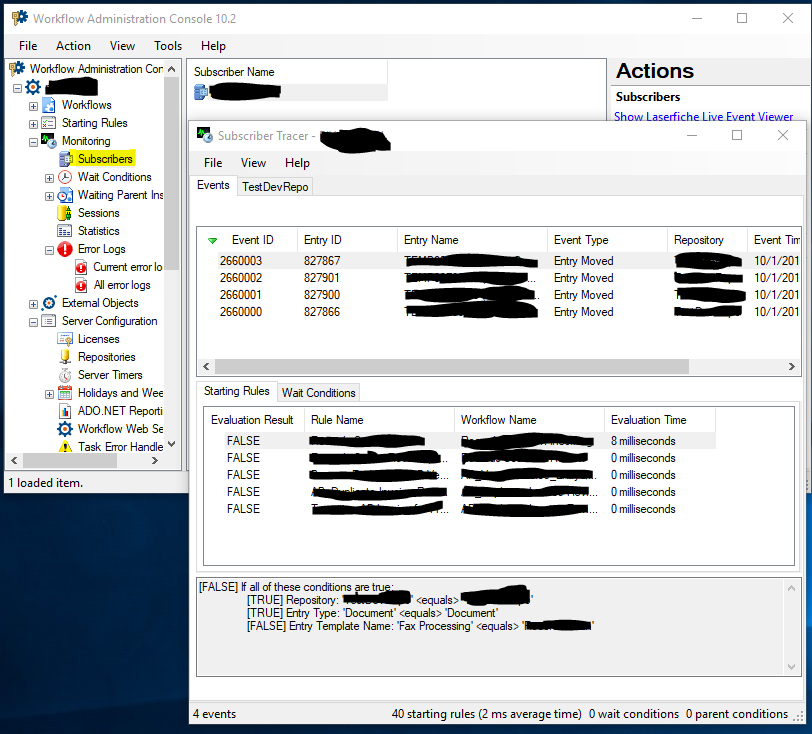Viewport: 812px width, 734px height.
Task: Select the Starting Rules tab in tracer
Action: click(237, 391)
